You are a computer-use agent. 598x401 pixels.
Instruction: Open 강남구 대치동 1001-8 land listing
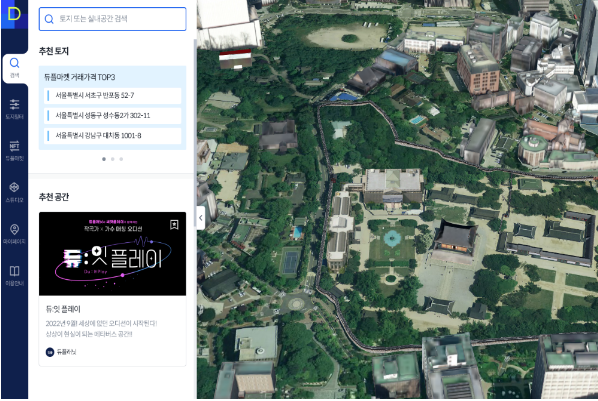[113, 135]
